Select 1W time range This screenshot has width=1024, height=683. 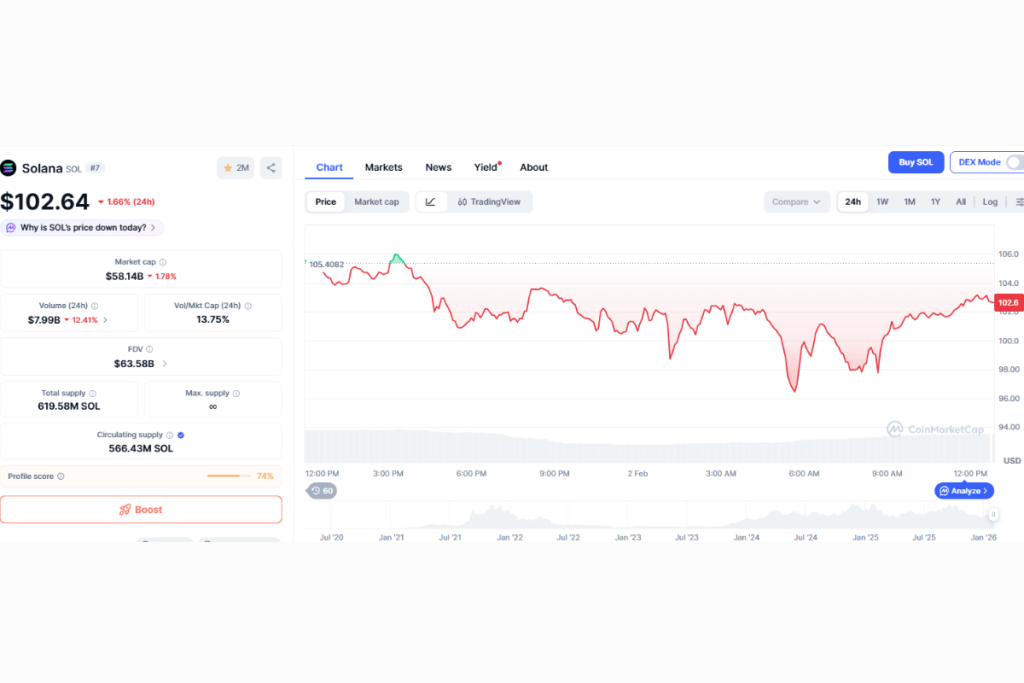pos(882,202)
